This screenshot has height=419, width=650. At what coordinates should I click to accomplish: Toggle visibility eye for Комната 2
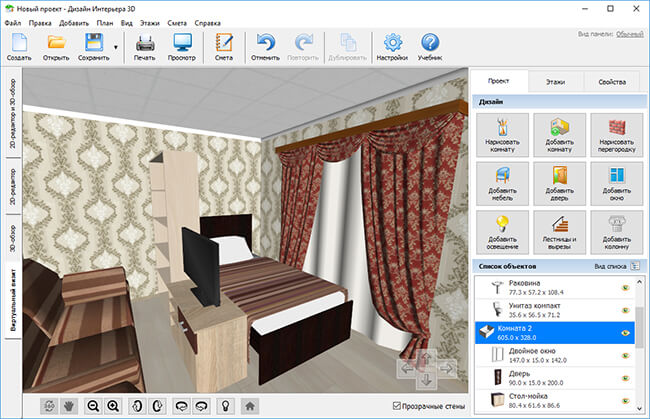(626, 333)
